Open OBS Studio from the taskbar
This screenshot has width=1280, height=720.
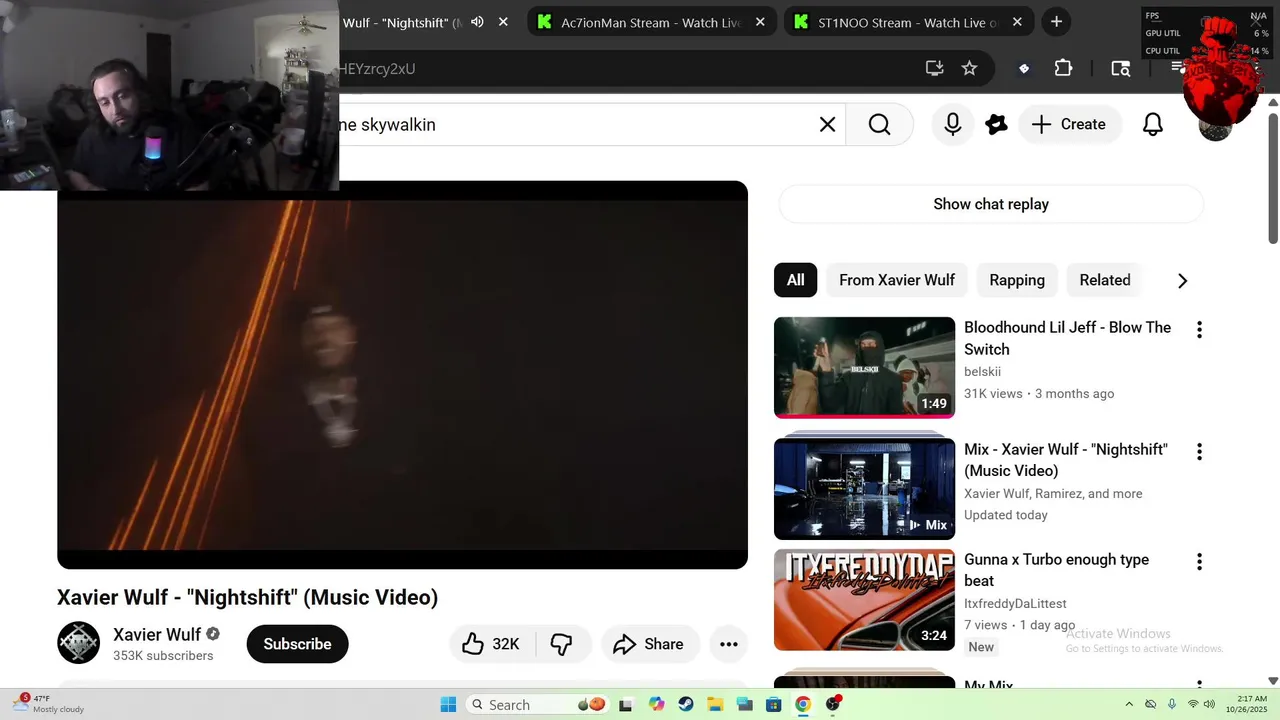coord(833,704)
